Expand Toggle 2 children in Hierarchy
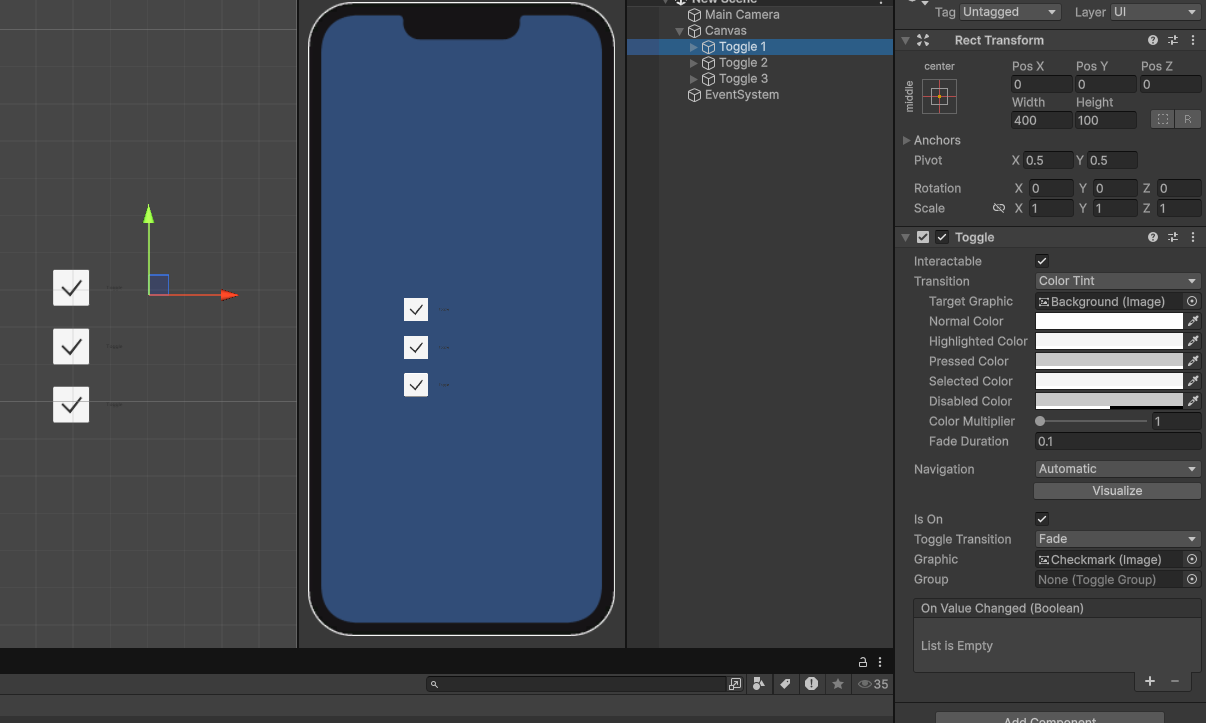The image size is (1206, 723). click(x=694, y=63)
